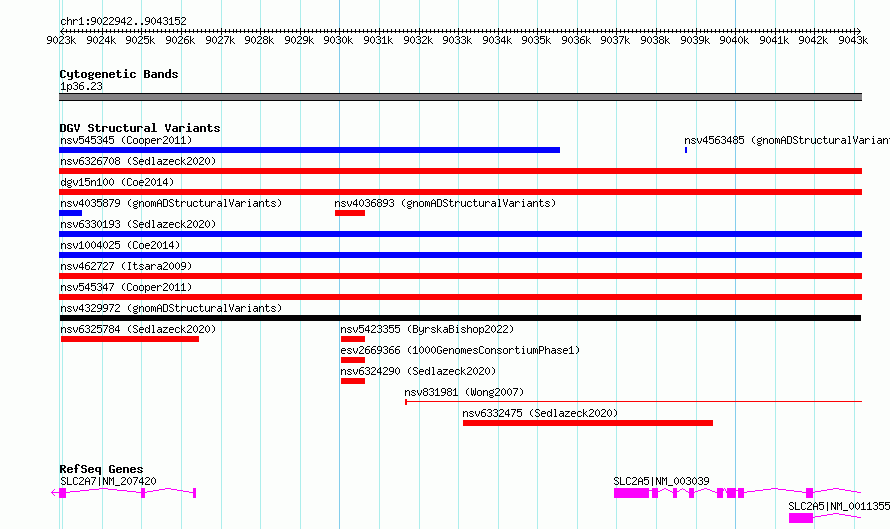Click the SLC2A5|NM_003039 gene label
Viewport: 890px width, 529px height.
[661, 481]
